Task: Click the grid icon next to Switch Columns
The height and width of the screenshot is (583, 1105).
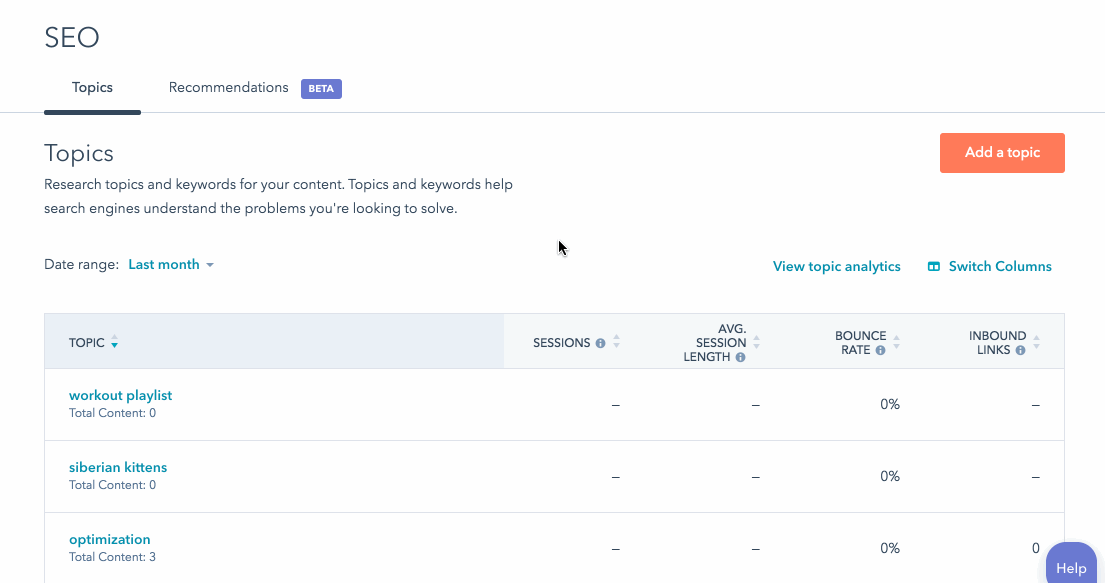Action: click(x=933, y=266)
